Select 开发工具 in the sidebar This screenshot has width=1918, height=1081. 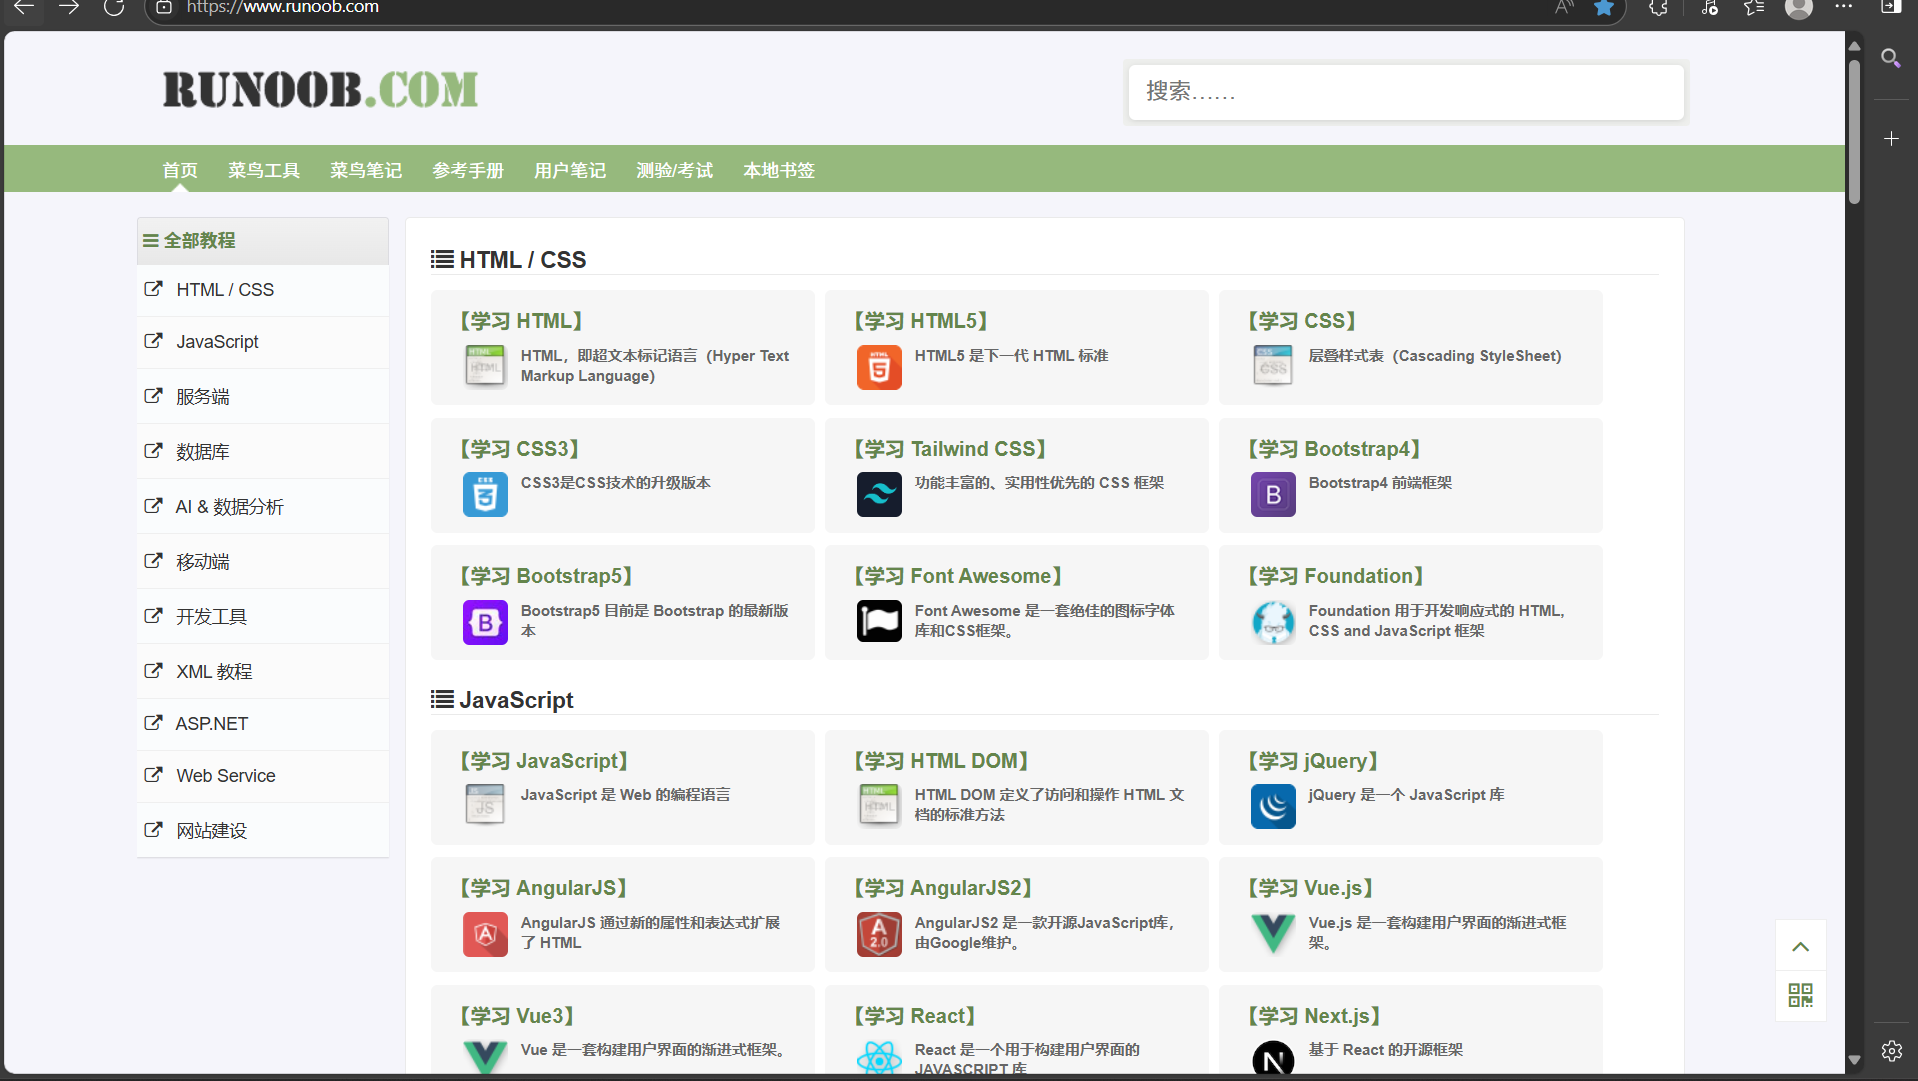(263, 617)
